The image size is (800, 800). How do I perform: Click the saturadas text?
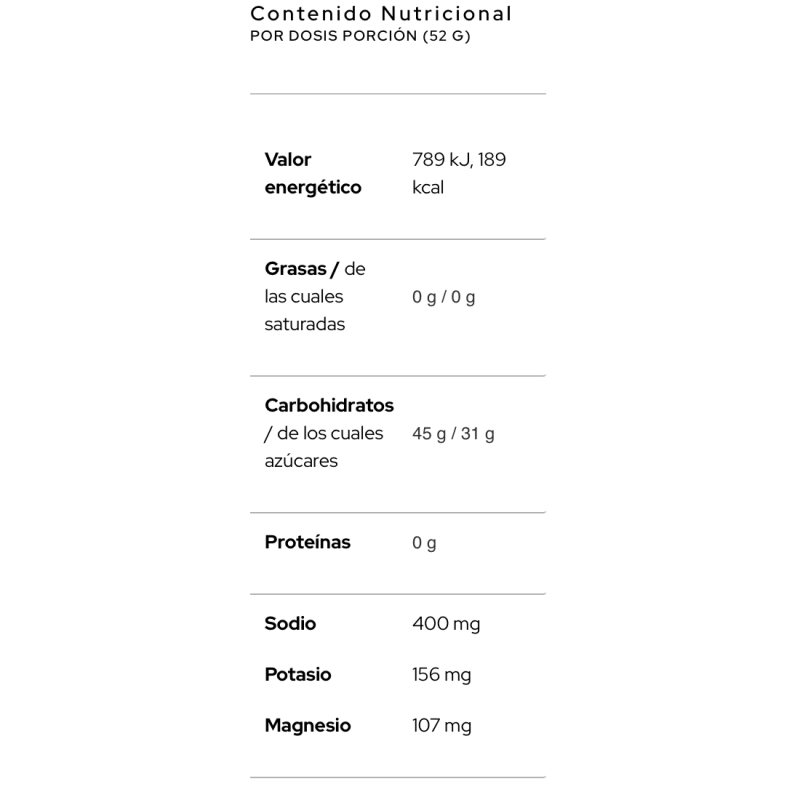tap(305, 324)
